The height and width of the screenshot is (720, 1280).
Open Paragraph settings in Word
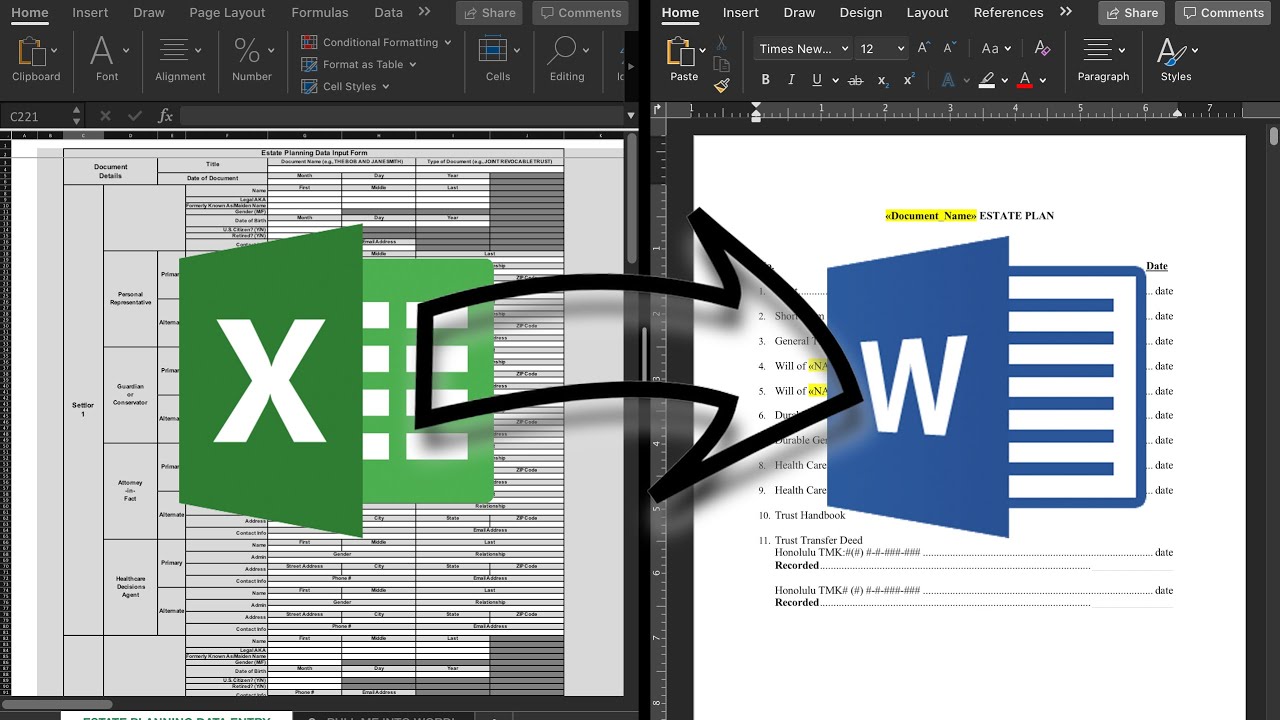click(x=1103, y=59)
